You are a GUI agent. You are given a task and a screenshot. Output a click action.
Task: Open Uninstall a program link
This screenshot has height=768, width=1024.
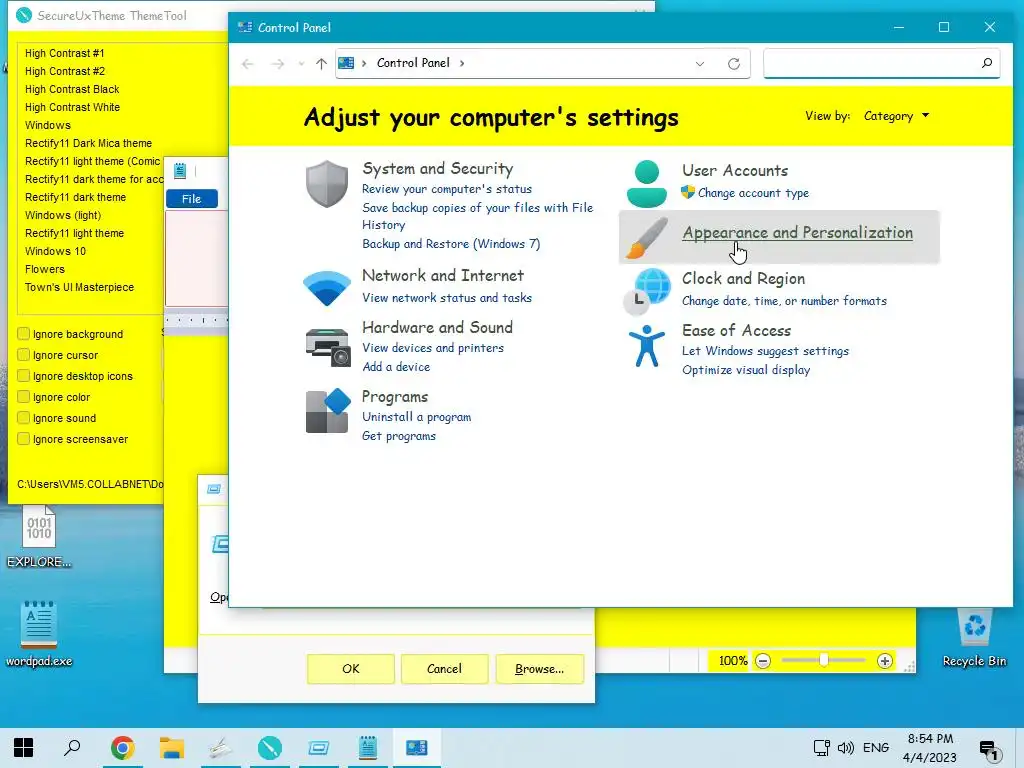tap(417, 417)
